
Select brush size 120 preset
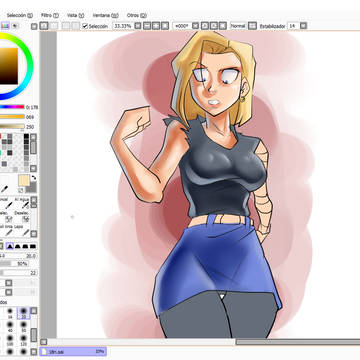point(23,340)
